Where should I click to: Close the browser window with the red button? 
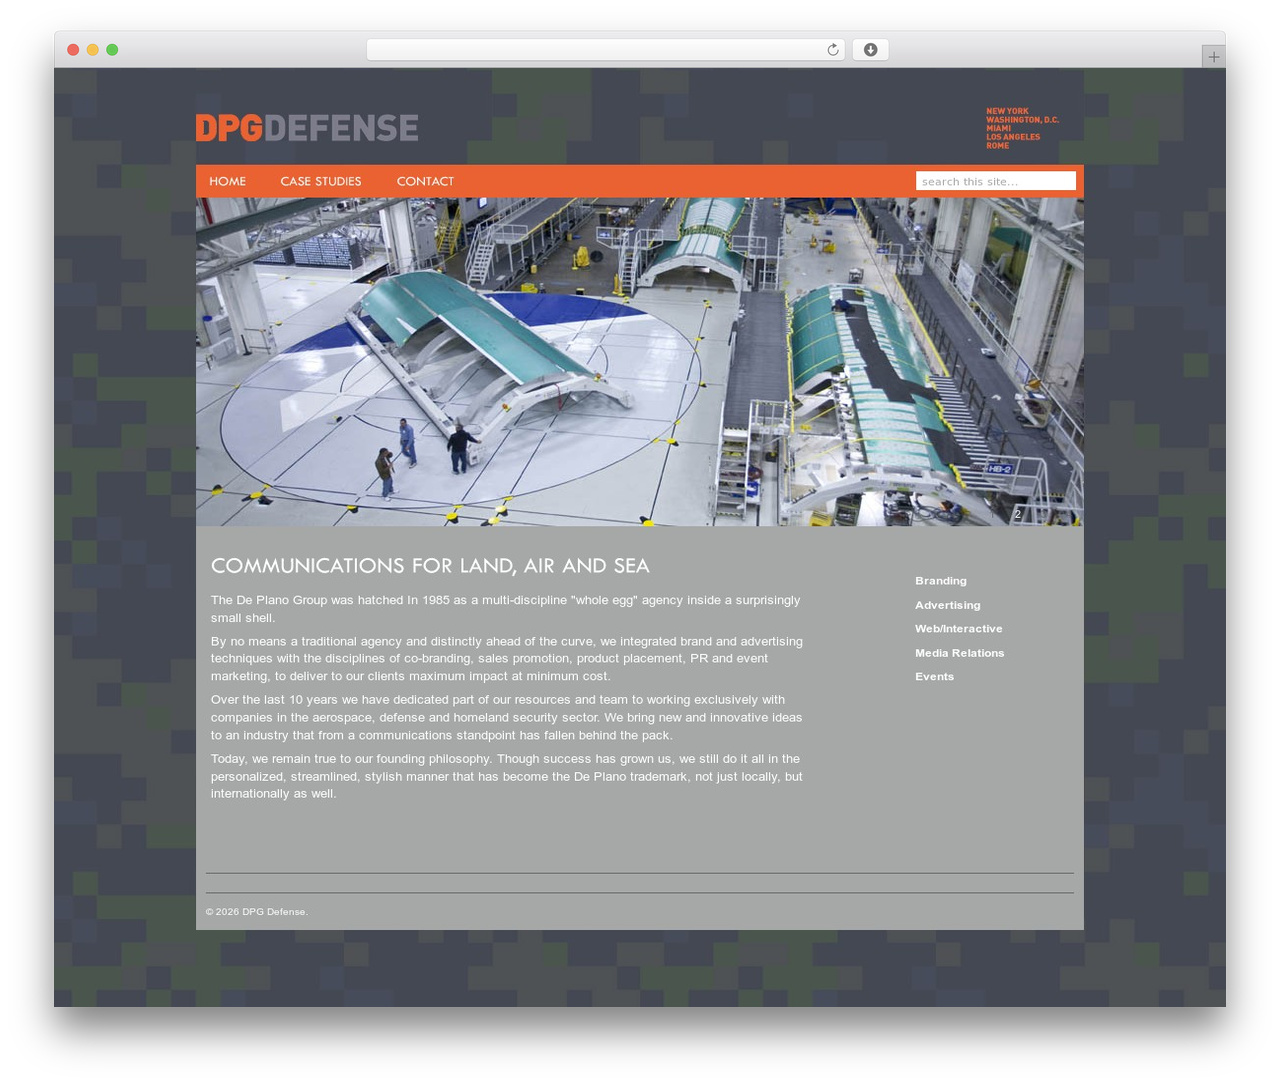pos(73,50)
